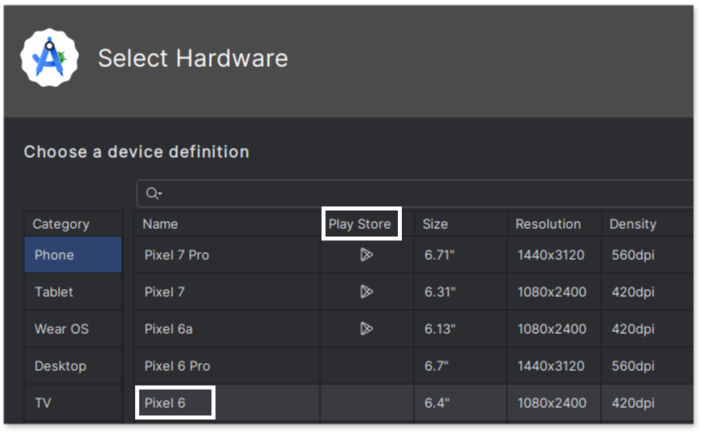Sort by the Resolution column header
This screenshot has width=701, height=432.
click(x=548, y=224)
